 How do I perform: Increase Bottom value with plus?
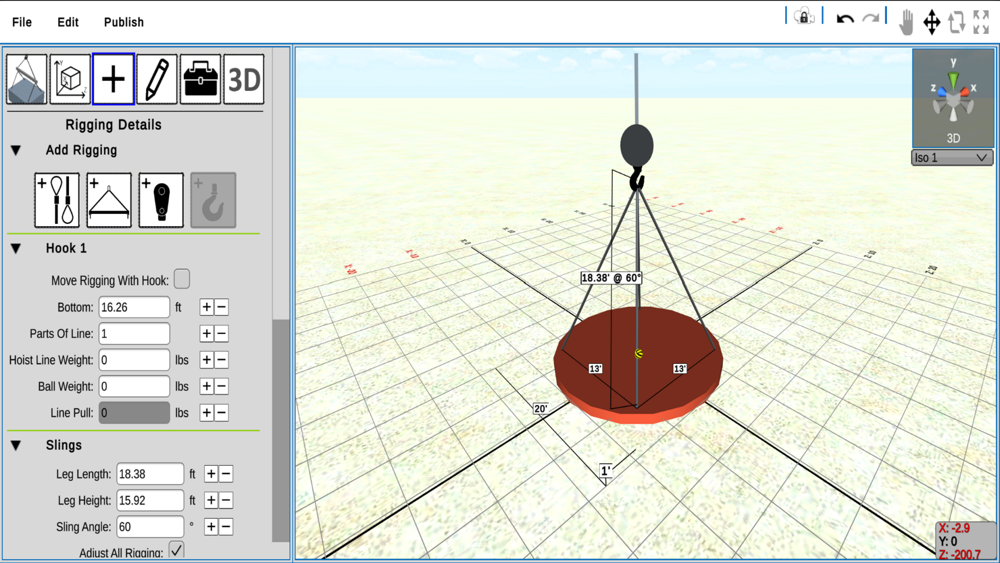207,307
